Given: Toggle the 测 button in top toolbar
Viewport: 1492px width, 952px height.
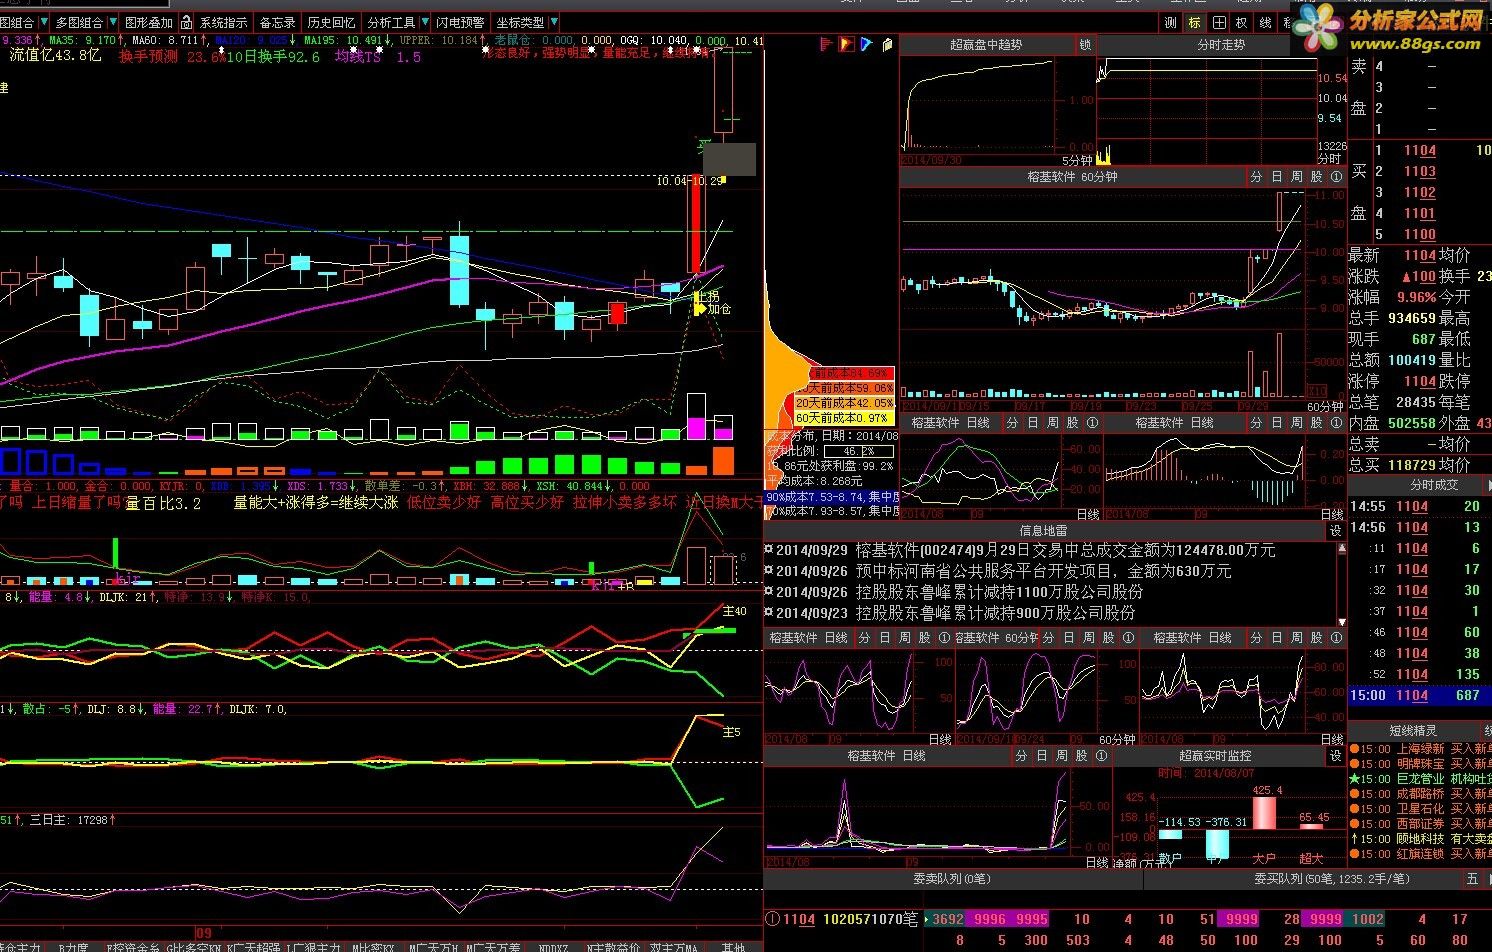Looking at the screenshot, I should (x=1171, y=22).
